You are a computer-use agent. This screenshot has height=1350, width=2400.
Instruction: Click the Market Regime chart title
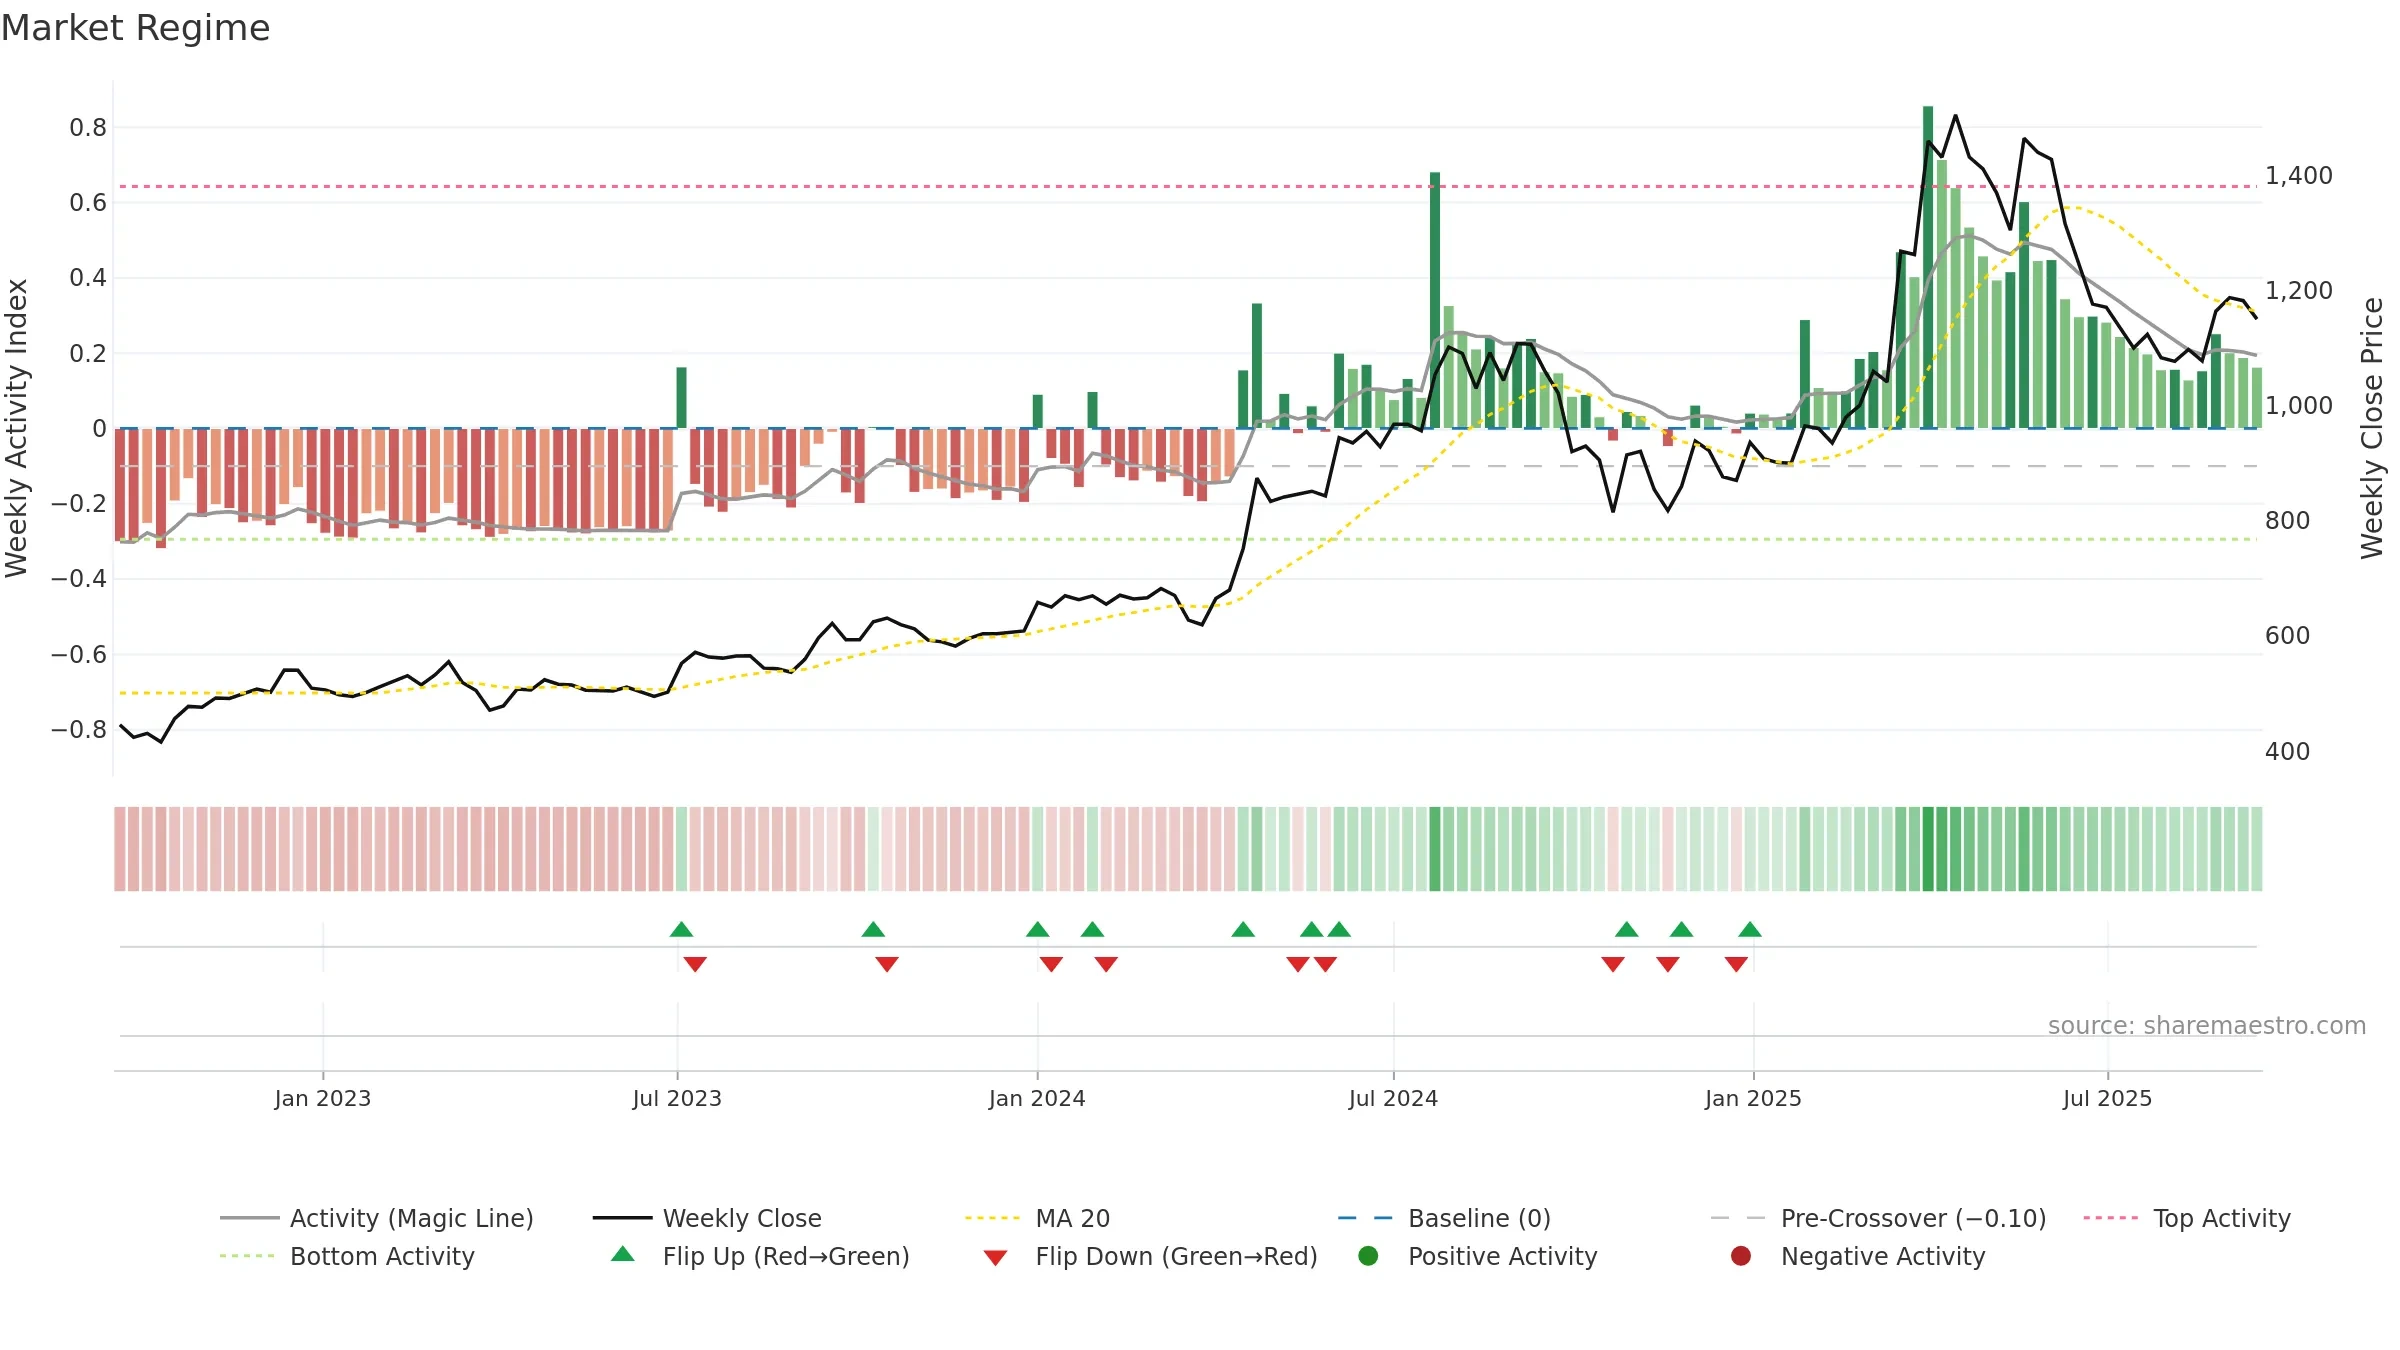pyautogui.click(x=135, y=28)
